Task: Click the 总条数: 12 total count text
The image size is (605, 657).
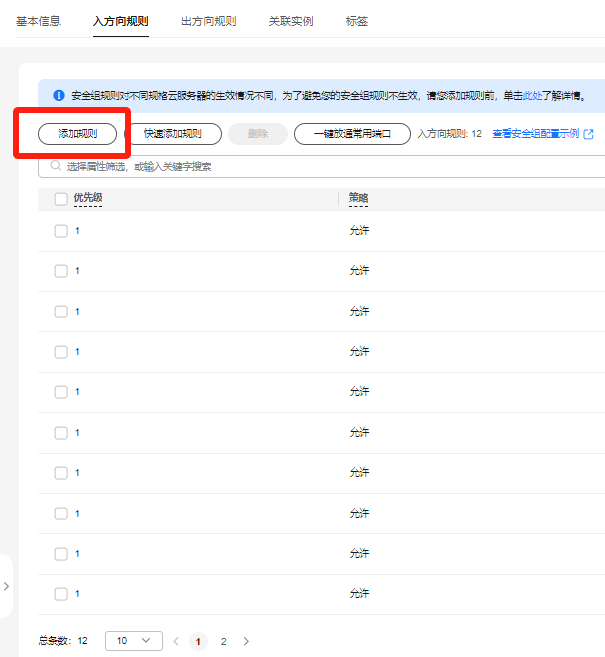Action: pyautogui.click(x=63, y=641)
